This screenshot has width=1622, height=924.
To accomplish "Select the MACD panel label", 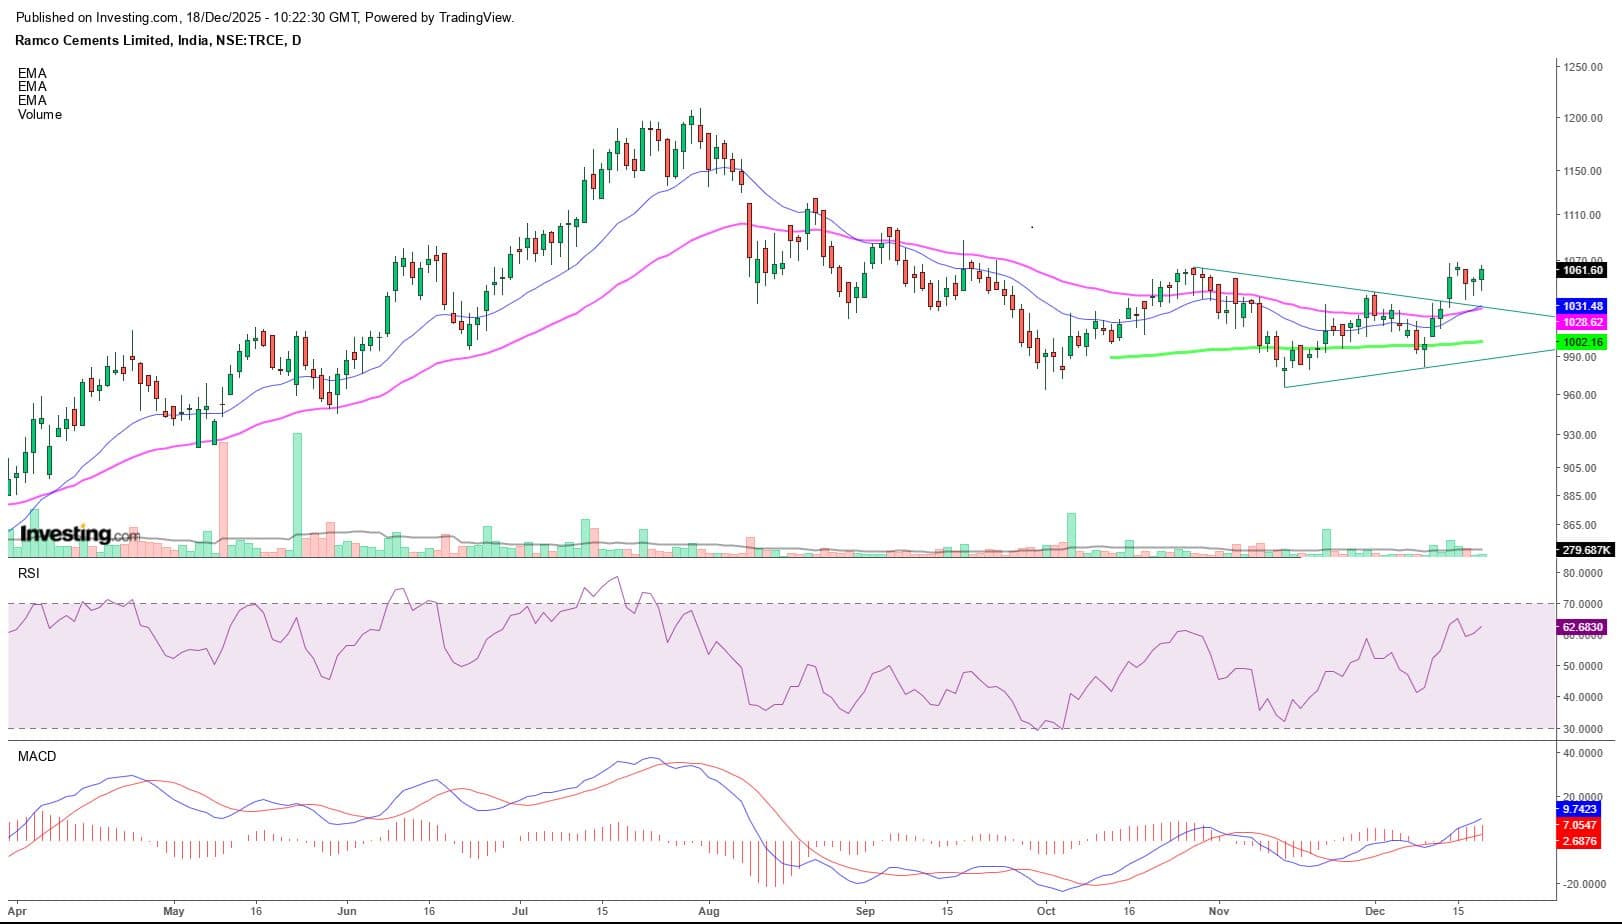I will [37, 756].
